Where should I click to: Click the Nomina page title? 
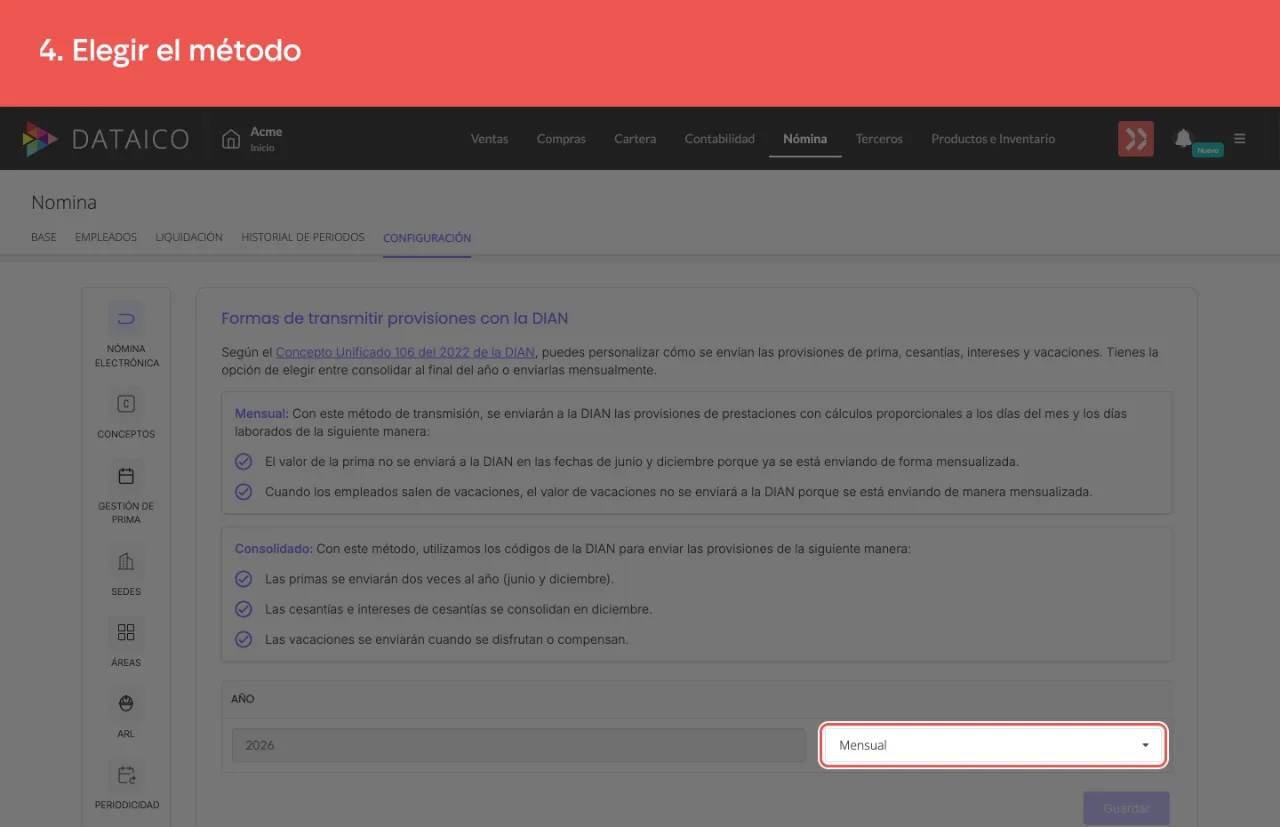point(64,203)
